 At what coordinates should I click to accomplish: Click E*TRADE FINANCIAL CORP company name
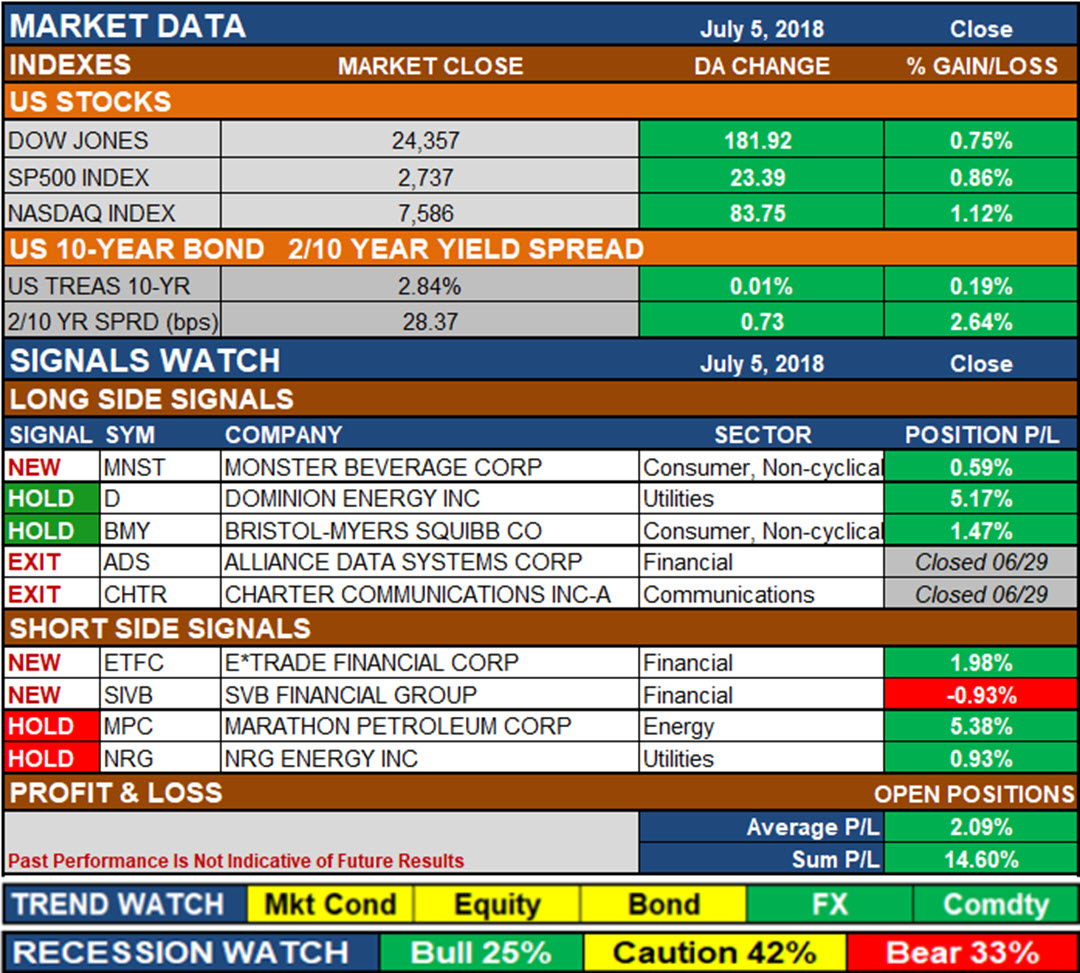pyautogui.click(x=371, y=662)
